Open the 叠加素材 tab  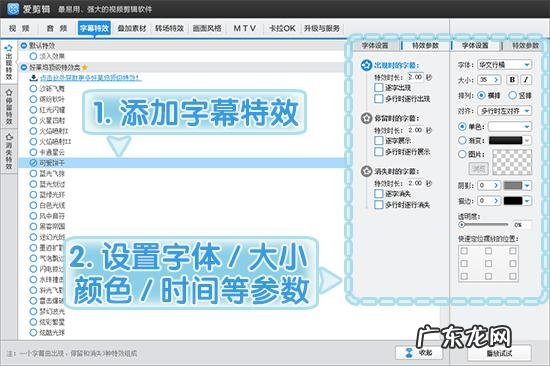[x=132, y=28]
